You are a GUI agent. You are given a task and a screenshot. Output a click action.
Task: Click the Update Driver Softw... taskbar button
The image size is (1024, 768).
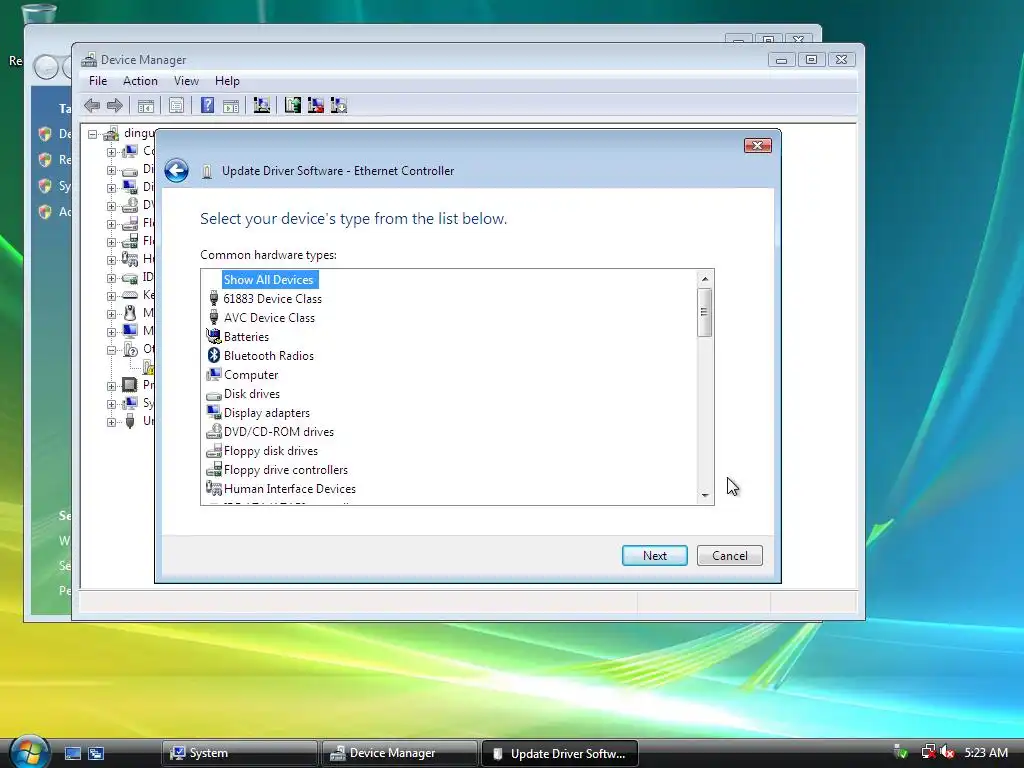560,753
